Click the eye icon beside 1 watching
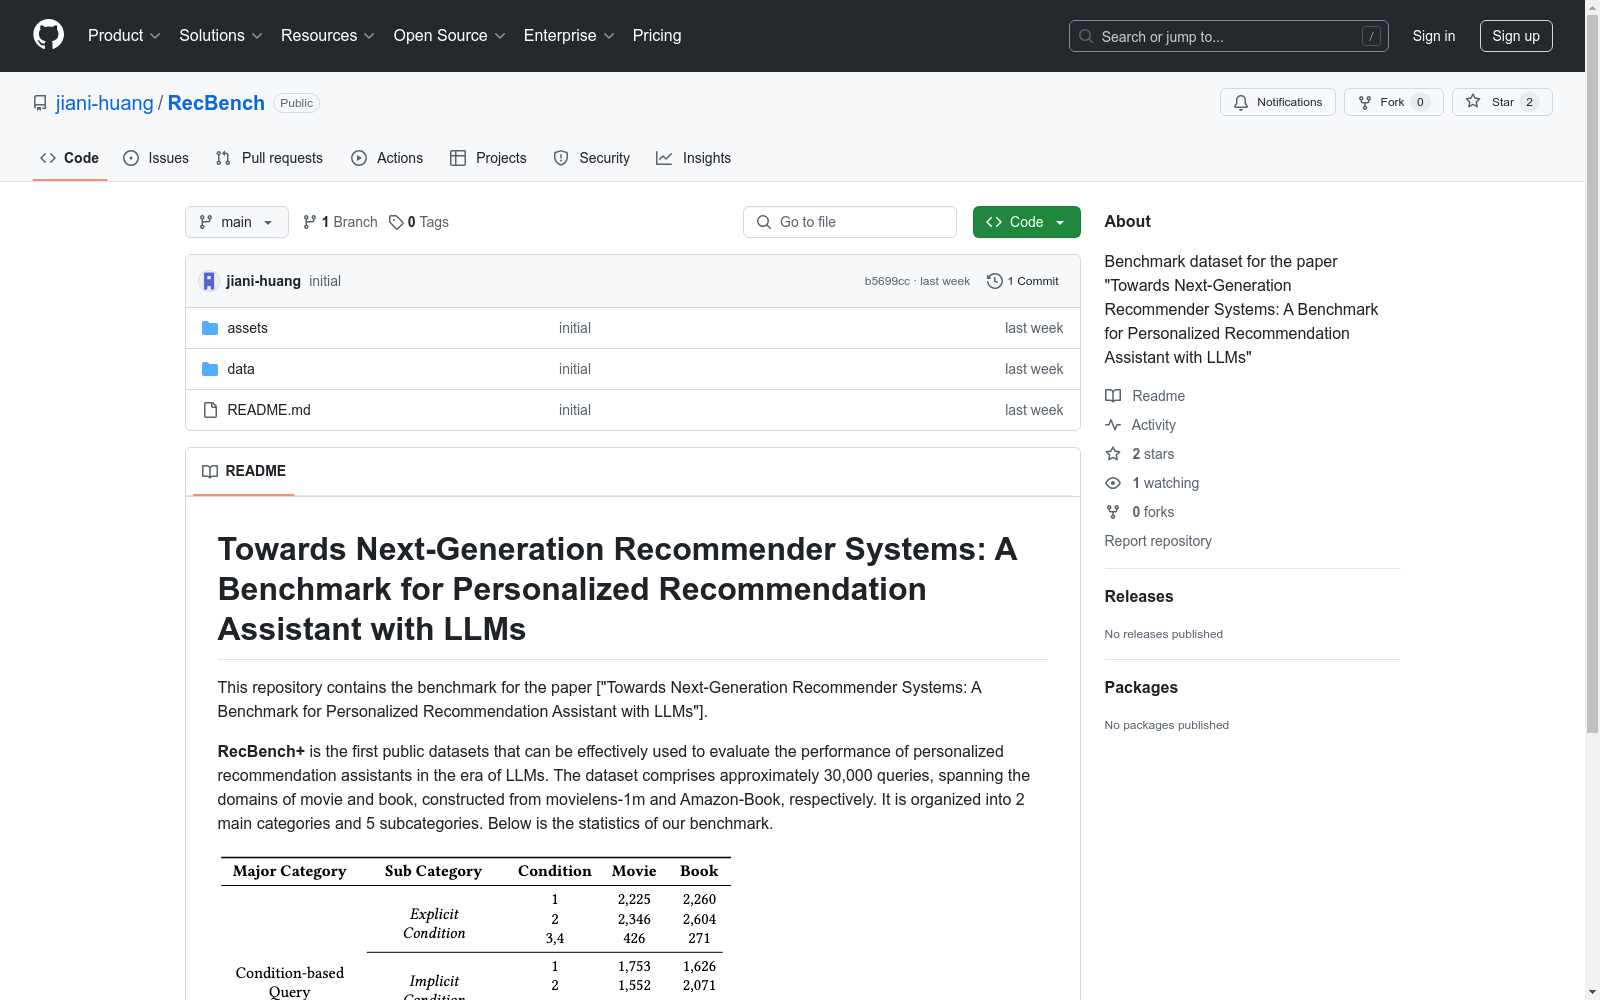1600x1000 pixels. pos(1113,483)
